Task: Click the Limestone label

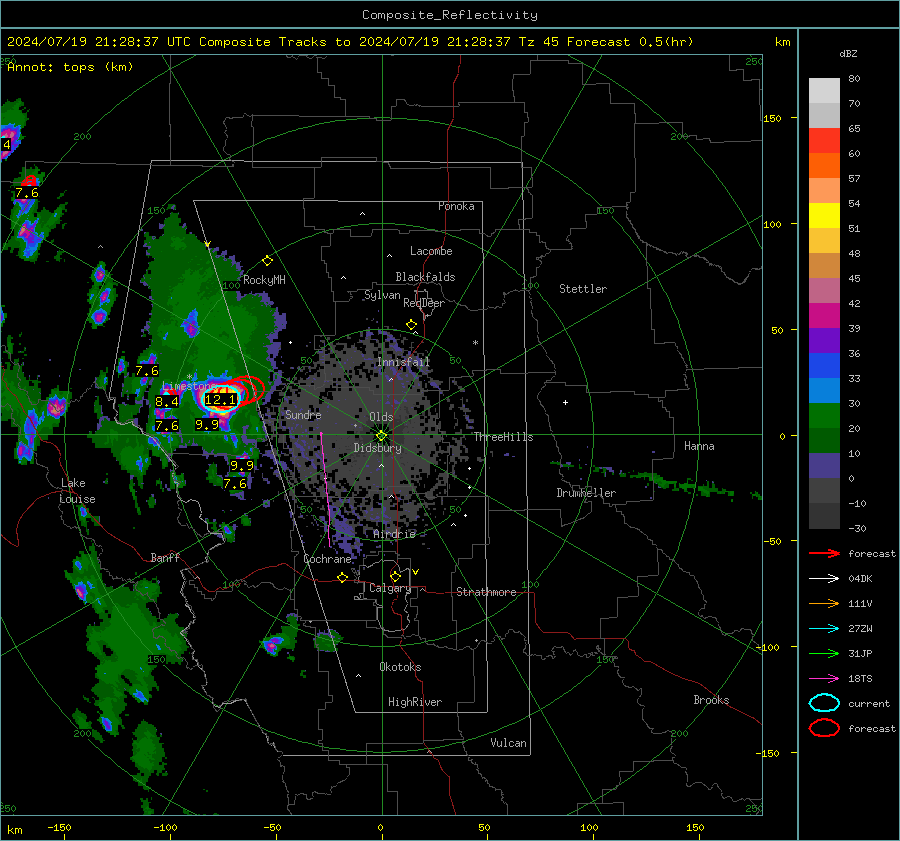Action: [189, 386]
